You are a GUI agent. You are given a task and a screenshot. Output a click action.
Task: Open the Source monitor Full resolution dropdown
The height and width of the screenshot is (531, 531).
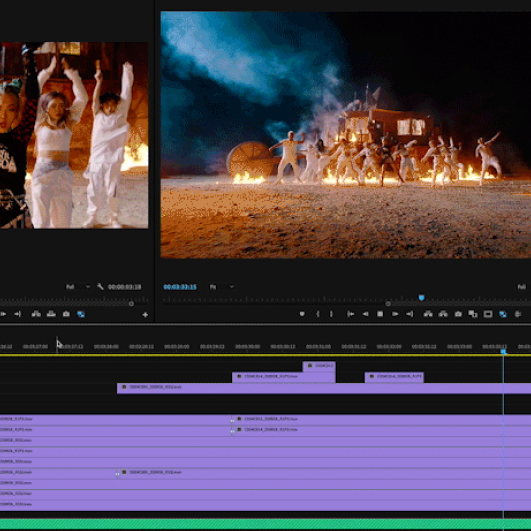(78, 287)
